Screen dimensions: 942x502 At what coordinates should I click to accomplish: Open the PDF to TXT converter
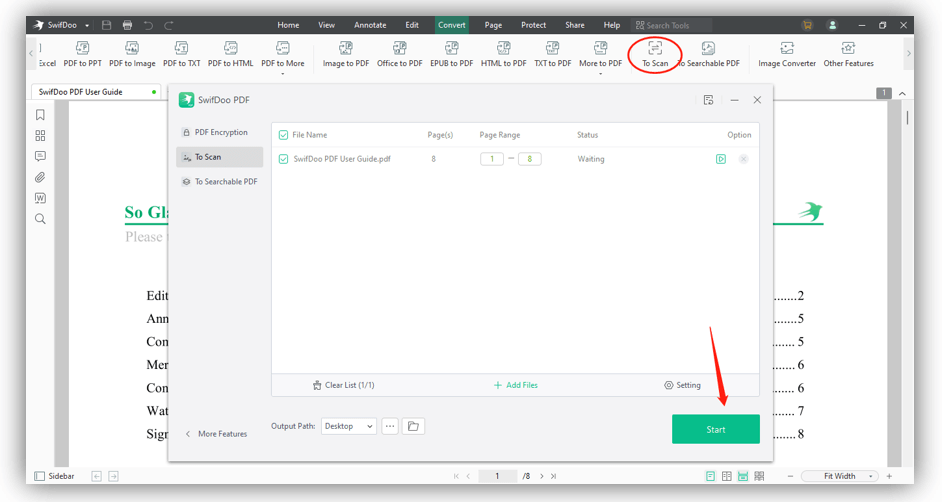pos(181,54)
